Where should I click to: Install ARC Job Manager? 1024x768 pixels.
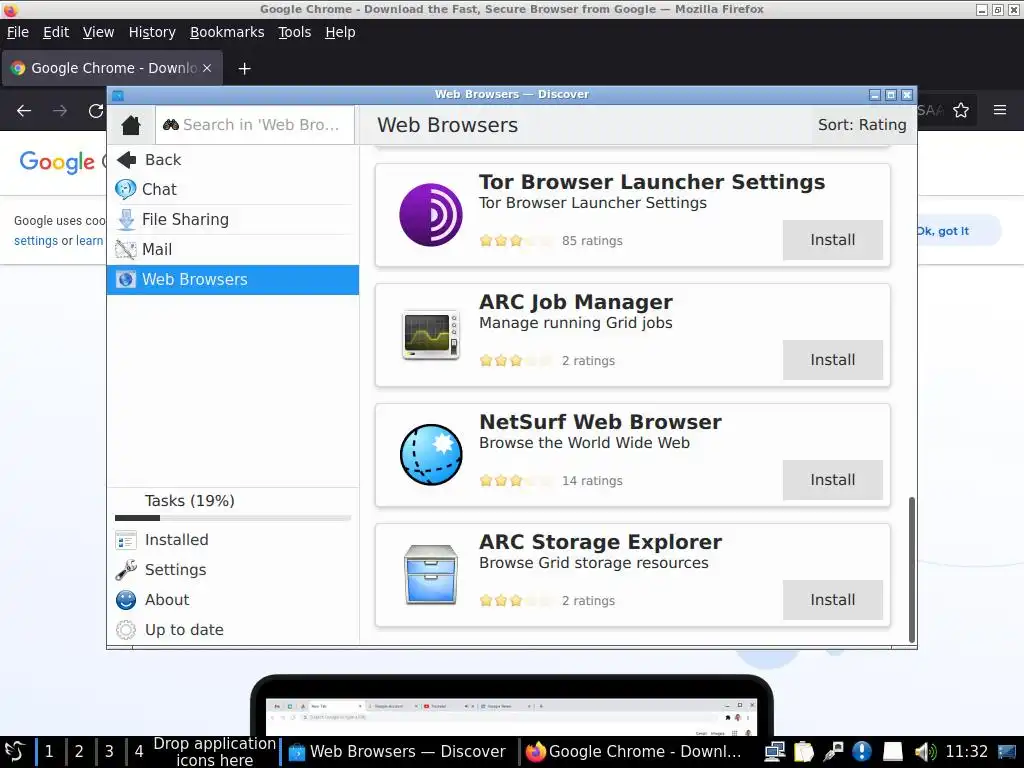click(833, 360)
